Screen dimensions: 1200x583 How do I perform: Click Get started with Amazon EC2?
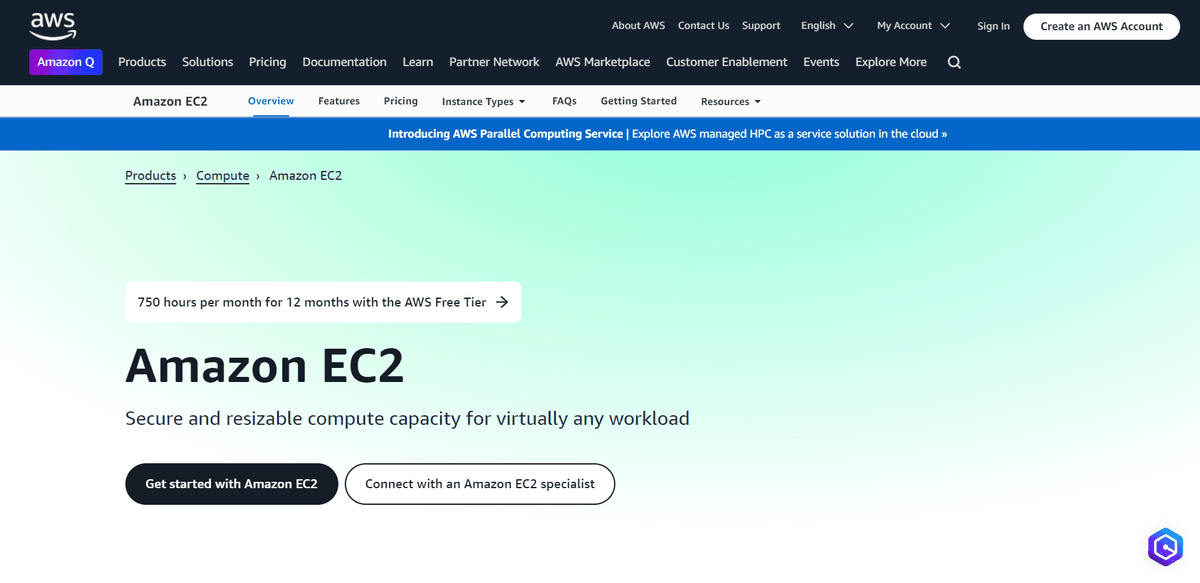point(231,483)
